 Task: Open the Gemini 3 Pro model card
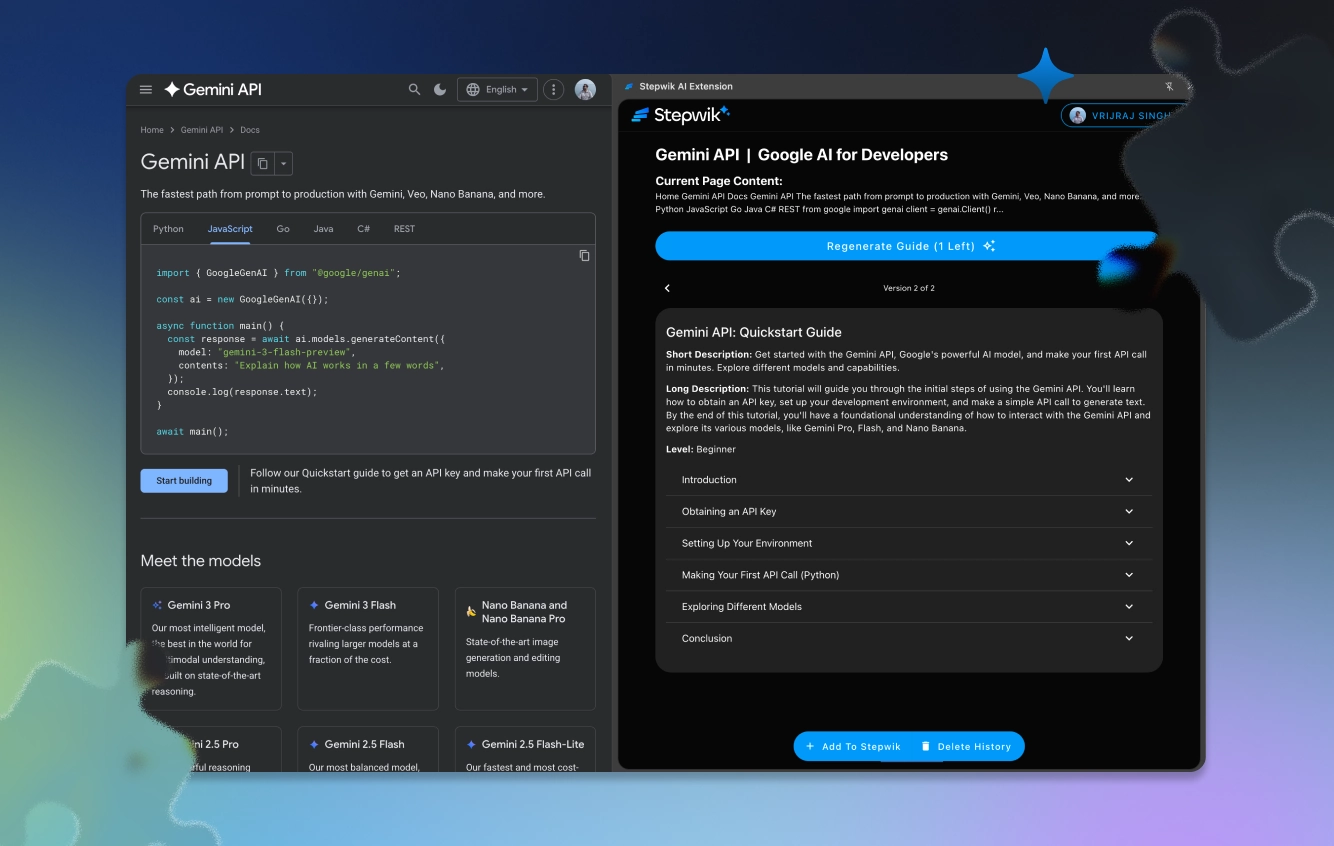tap(211, 649)
